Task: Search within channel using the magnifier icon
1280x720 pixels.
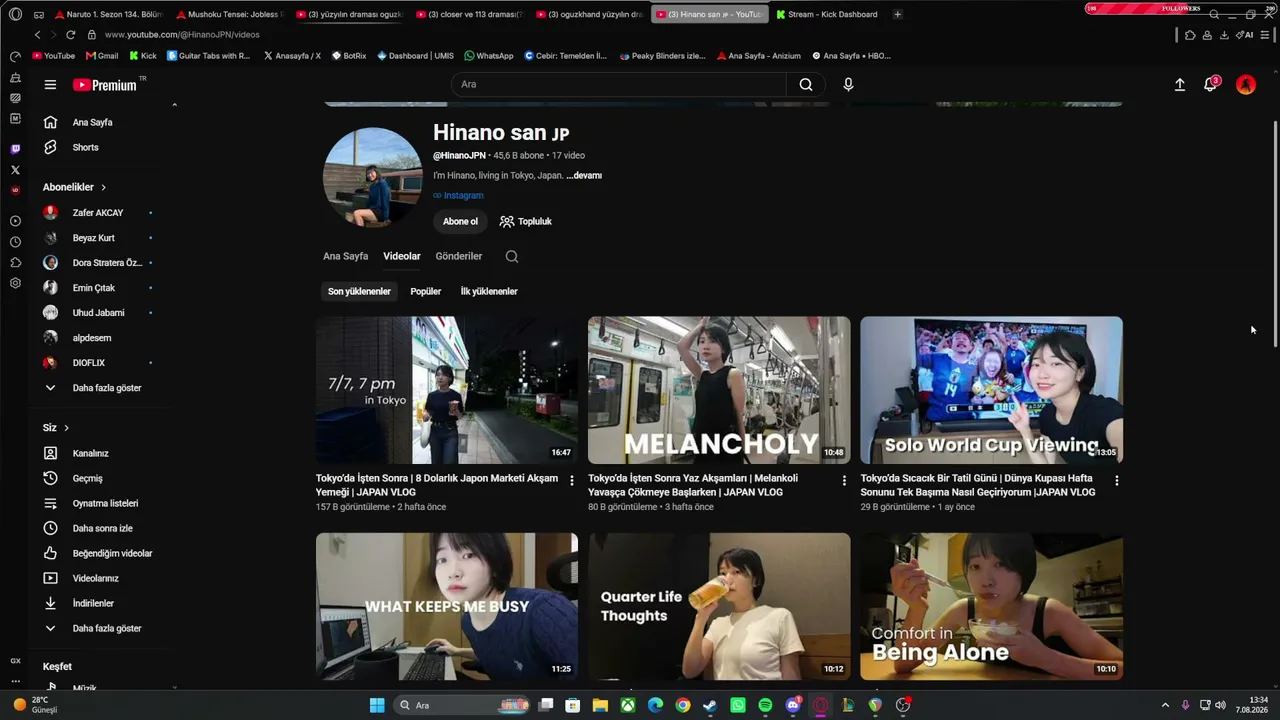Action: pyautogui.click(x=512, y=257)
